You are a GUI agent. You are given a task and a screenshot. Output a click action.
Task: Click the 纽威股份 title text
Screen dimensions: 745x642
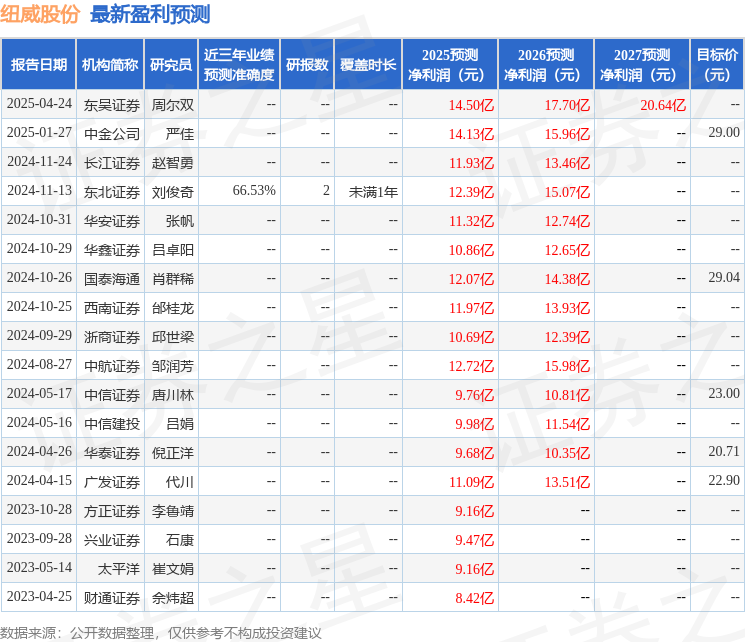coord(40,14)
